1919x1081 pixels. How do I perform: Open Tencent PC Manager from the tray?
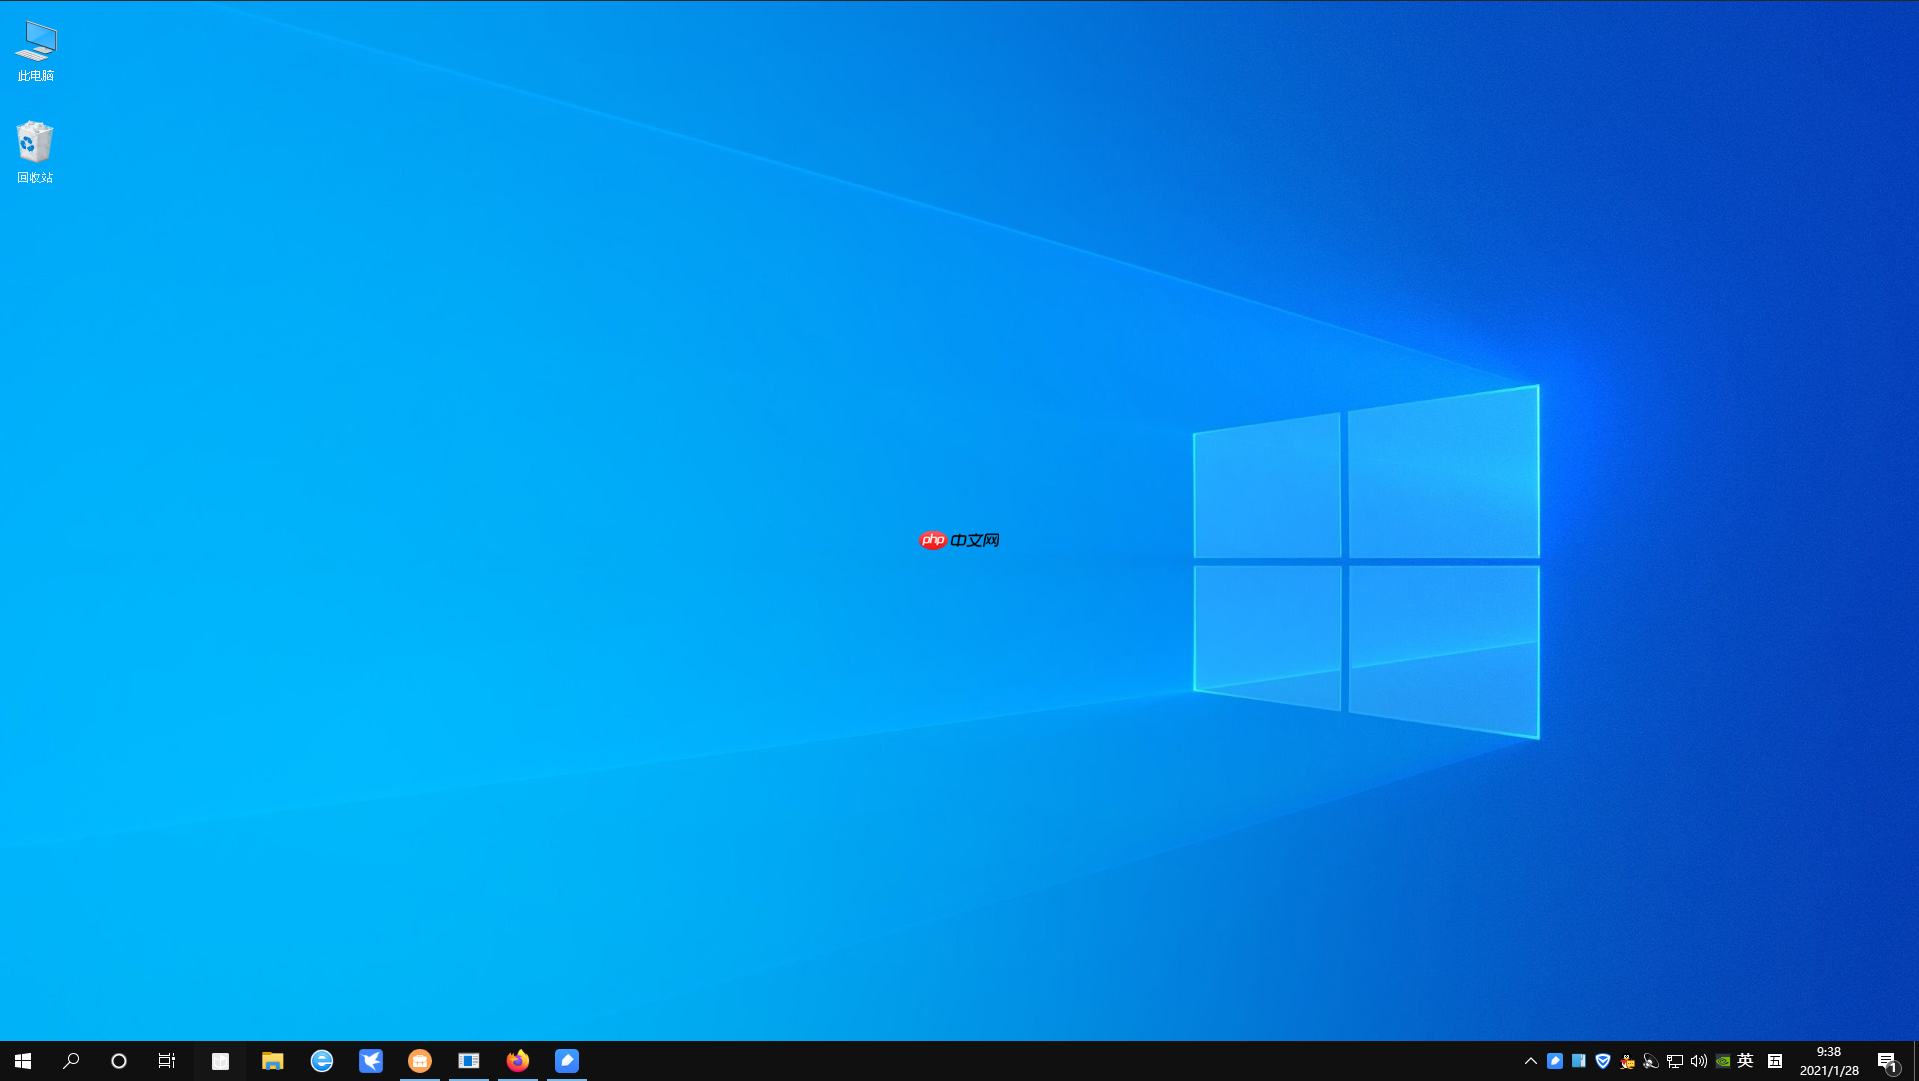1603,1061
